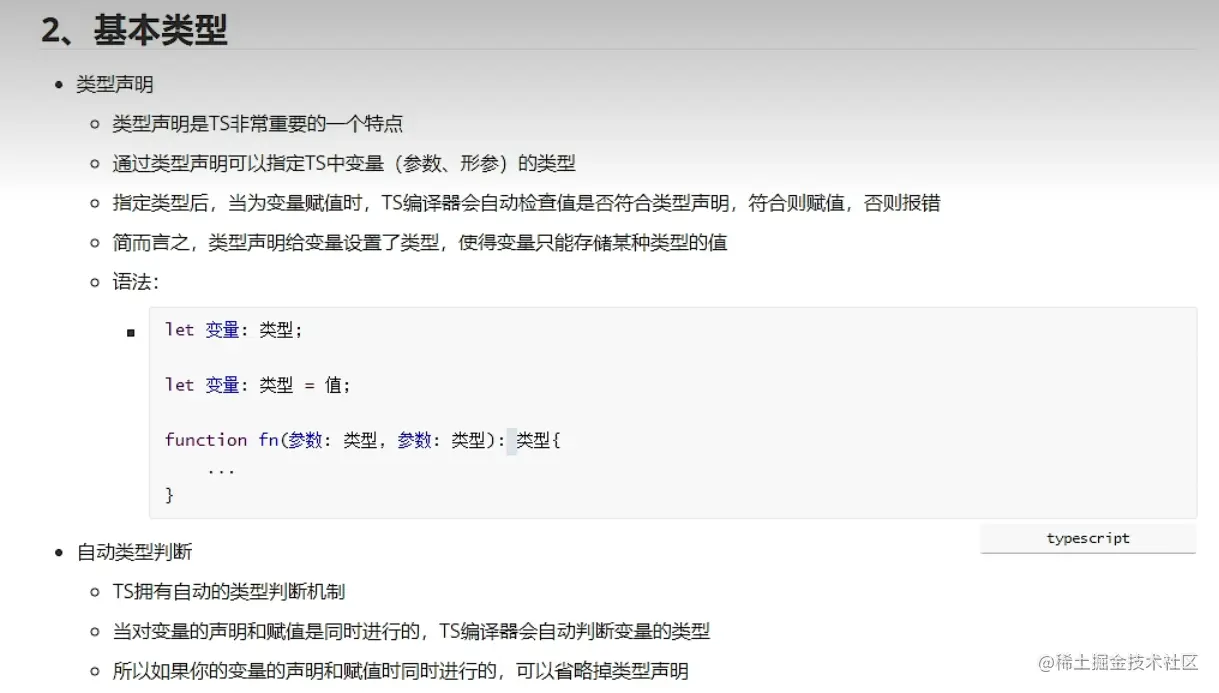Viewport: 1219px width, 693px height.
Task: Select the bullet text '类型声明'
Action: click(115, 84)
